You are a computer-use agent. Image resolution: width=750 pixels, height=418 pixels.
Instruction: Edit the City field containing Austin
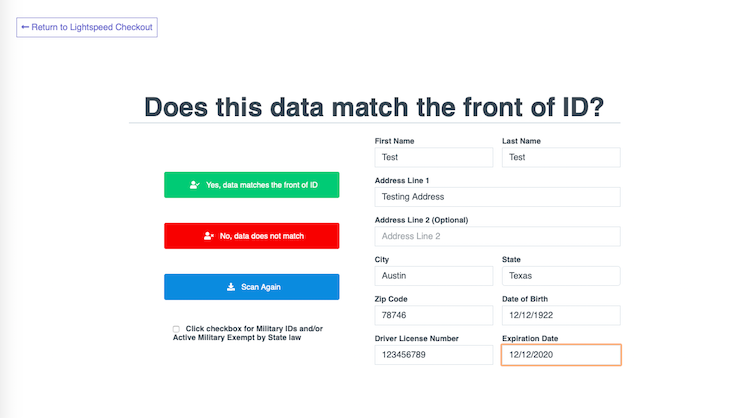pyautogui.click(x=434, y=275)
